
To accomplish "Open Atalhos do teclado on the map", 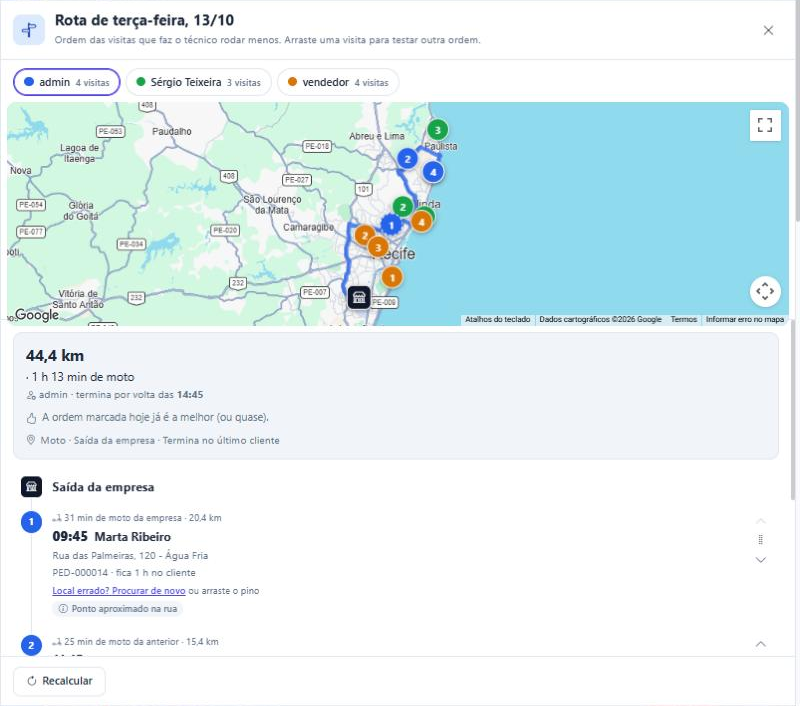I will tap(497, 319).
